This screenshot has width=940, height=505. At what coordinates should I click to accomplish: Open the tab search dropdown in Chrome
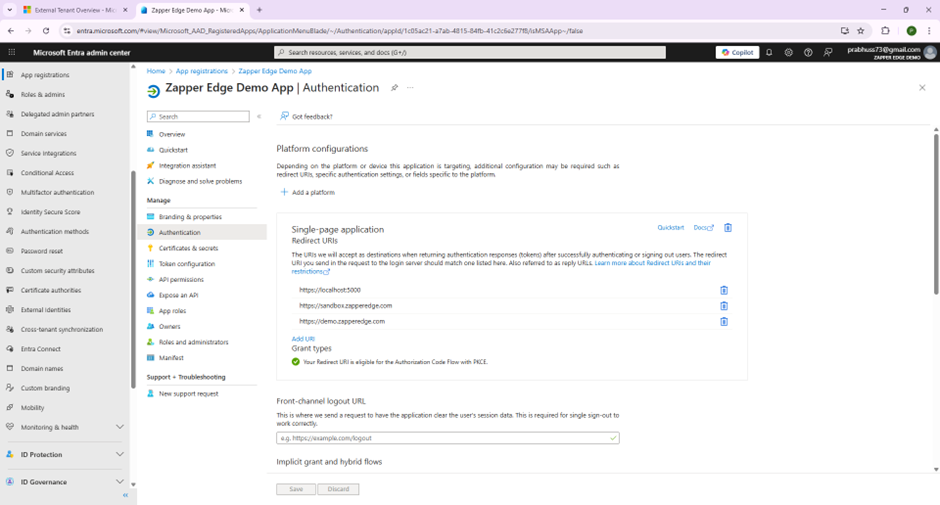(x=10, y=10)
